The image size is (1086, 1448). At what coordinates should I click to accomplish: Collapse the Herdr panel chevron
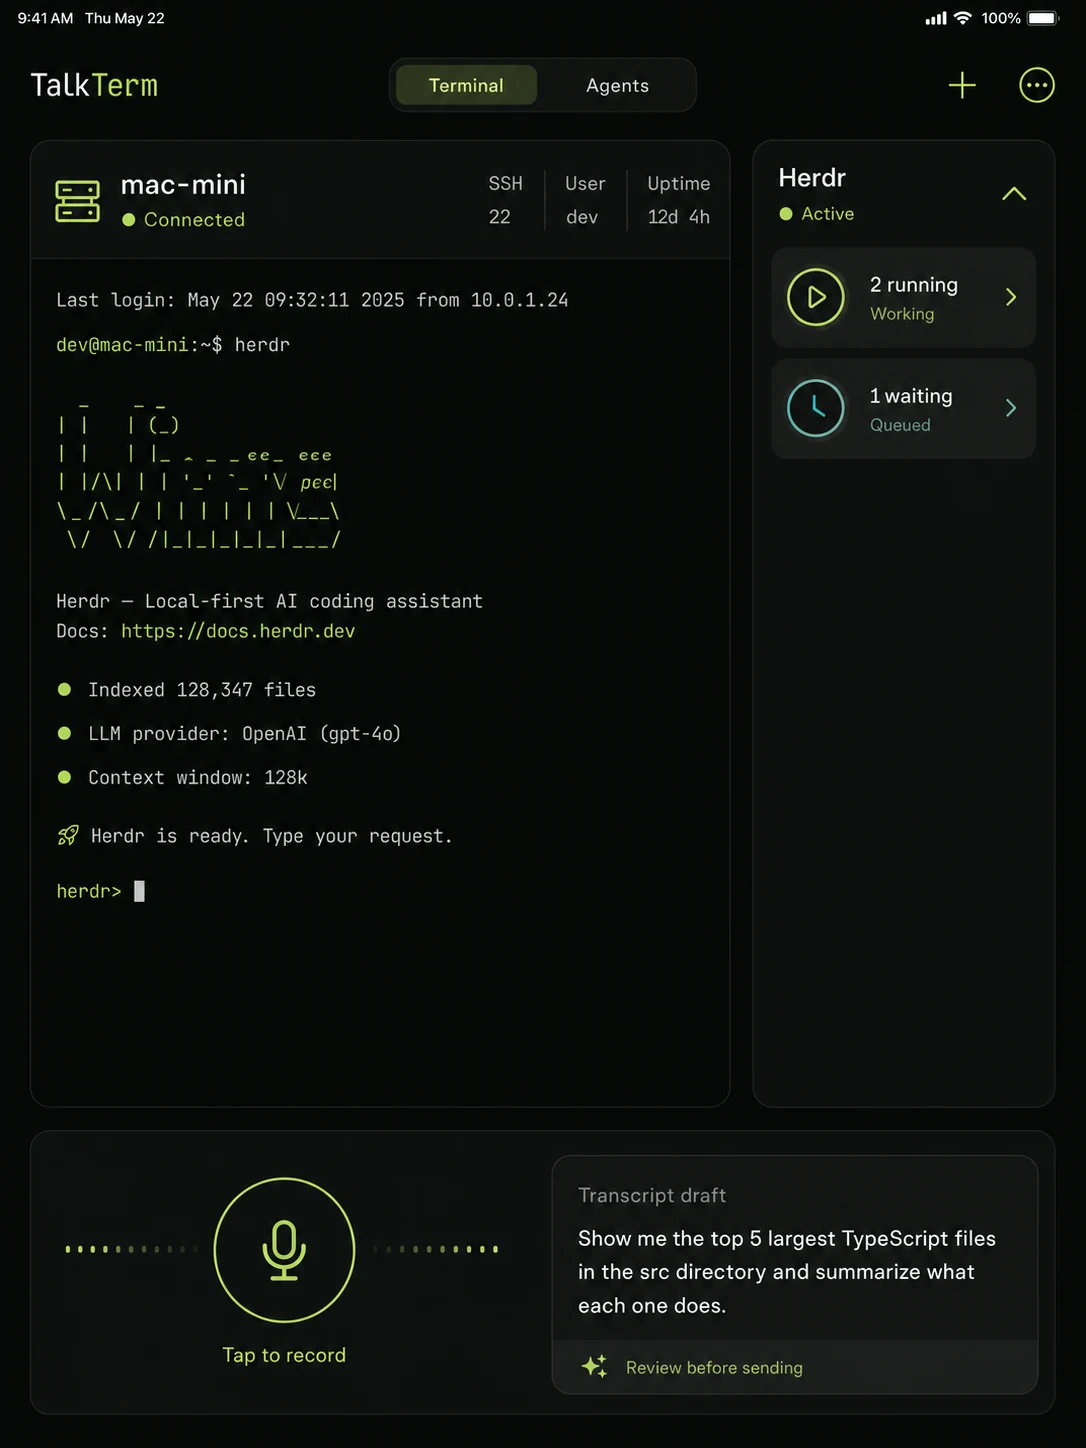coord(1014,194)
